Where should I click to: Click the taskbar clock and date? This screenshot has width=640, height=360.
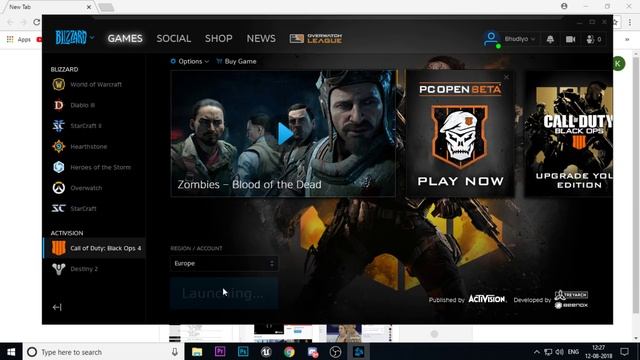click(598, 352)
